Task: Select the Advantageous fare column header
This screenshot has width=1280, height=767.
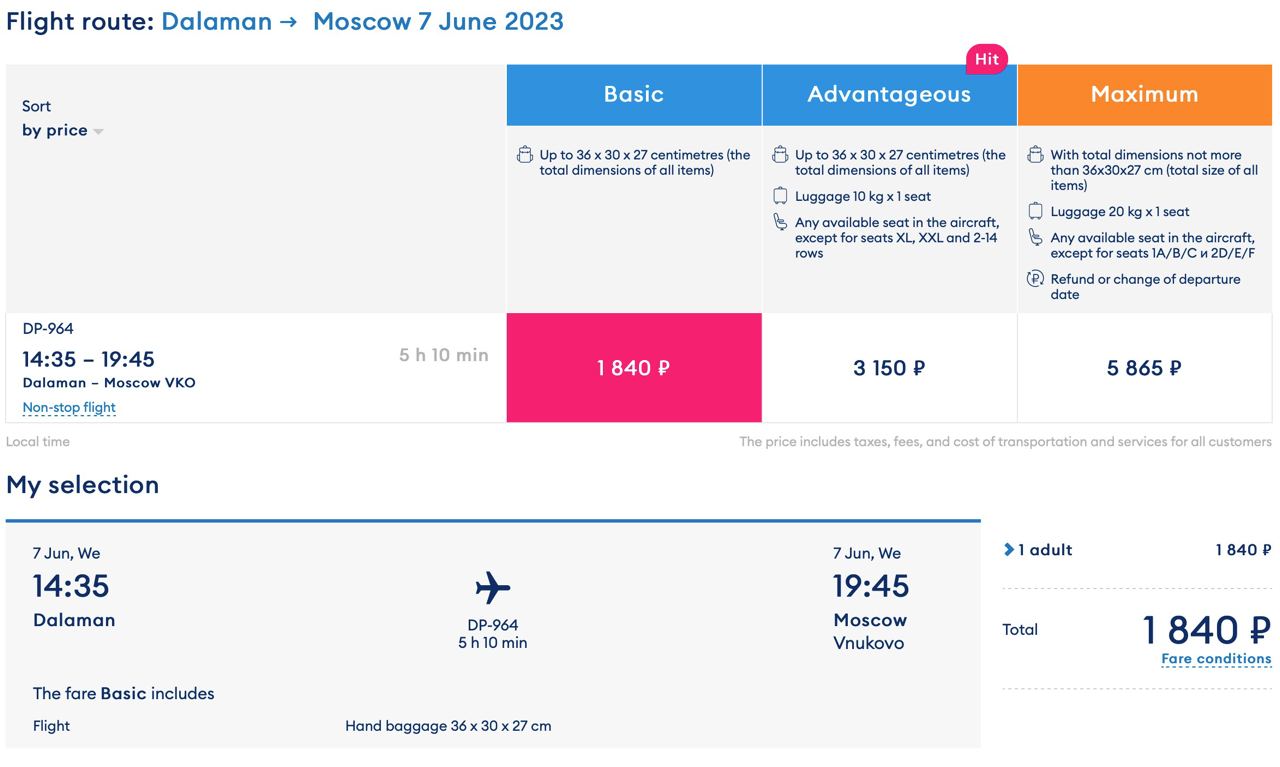Action: click(x=889, y=94)
